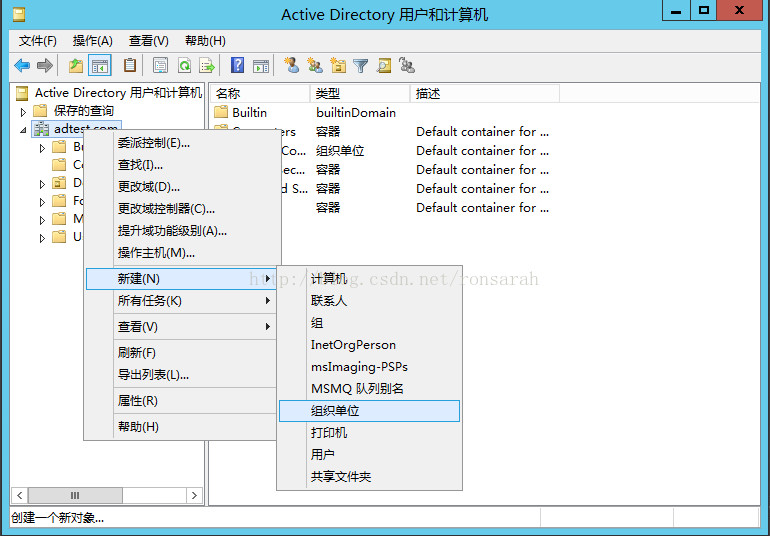The width and height of the screenshot is (770, 536).
Task: Expand the tree folder starting with 'D'
Action: [42, 184]
